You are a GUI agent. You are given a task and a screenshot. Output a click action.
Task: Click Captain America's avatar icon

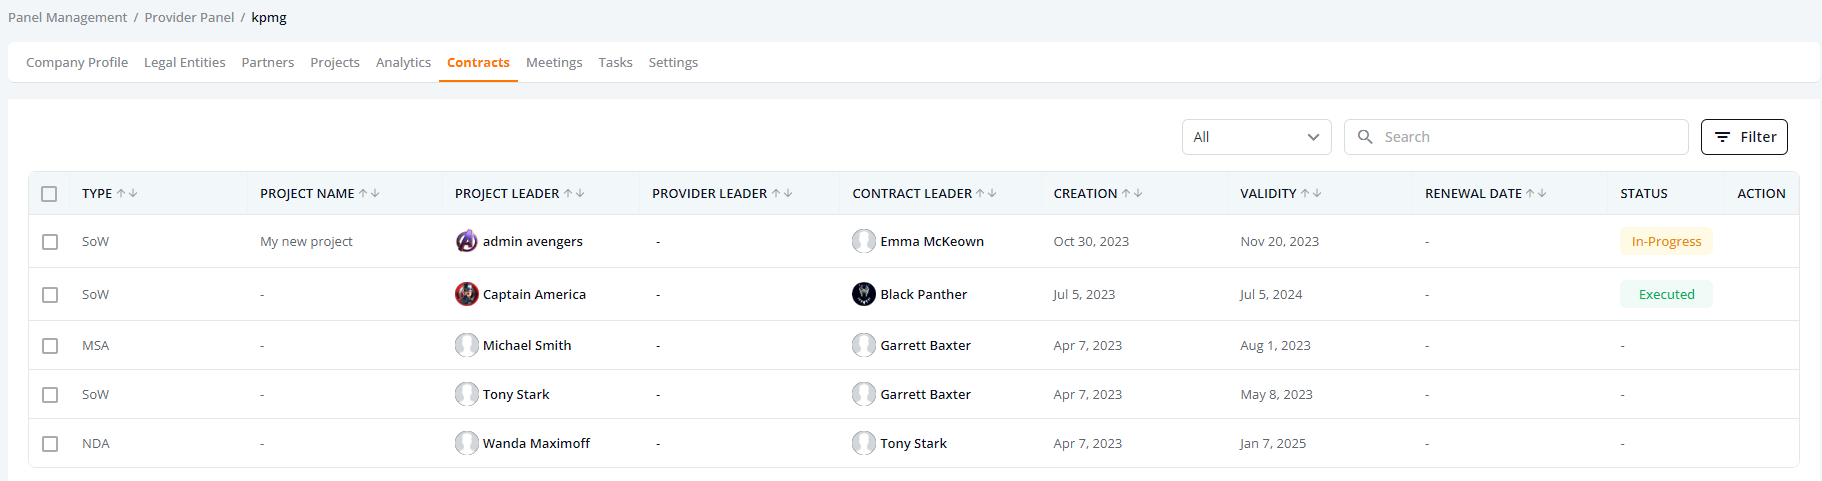(x=466, y=294)
